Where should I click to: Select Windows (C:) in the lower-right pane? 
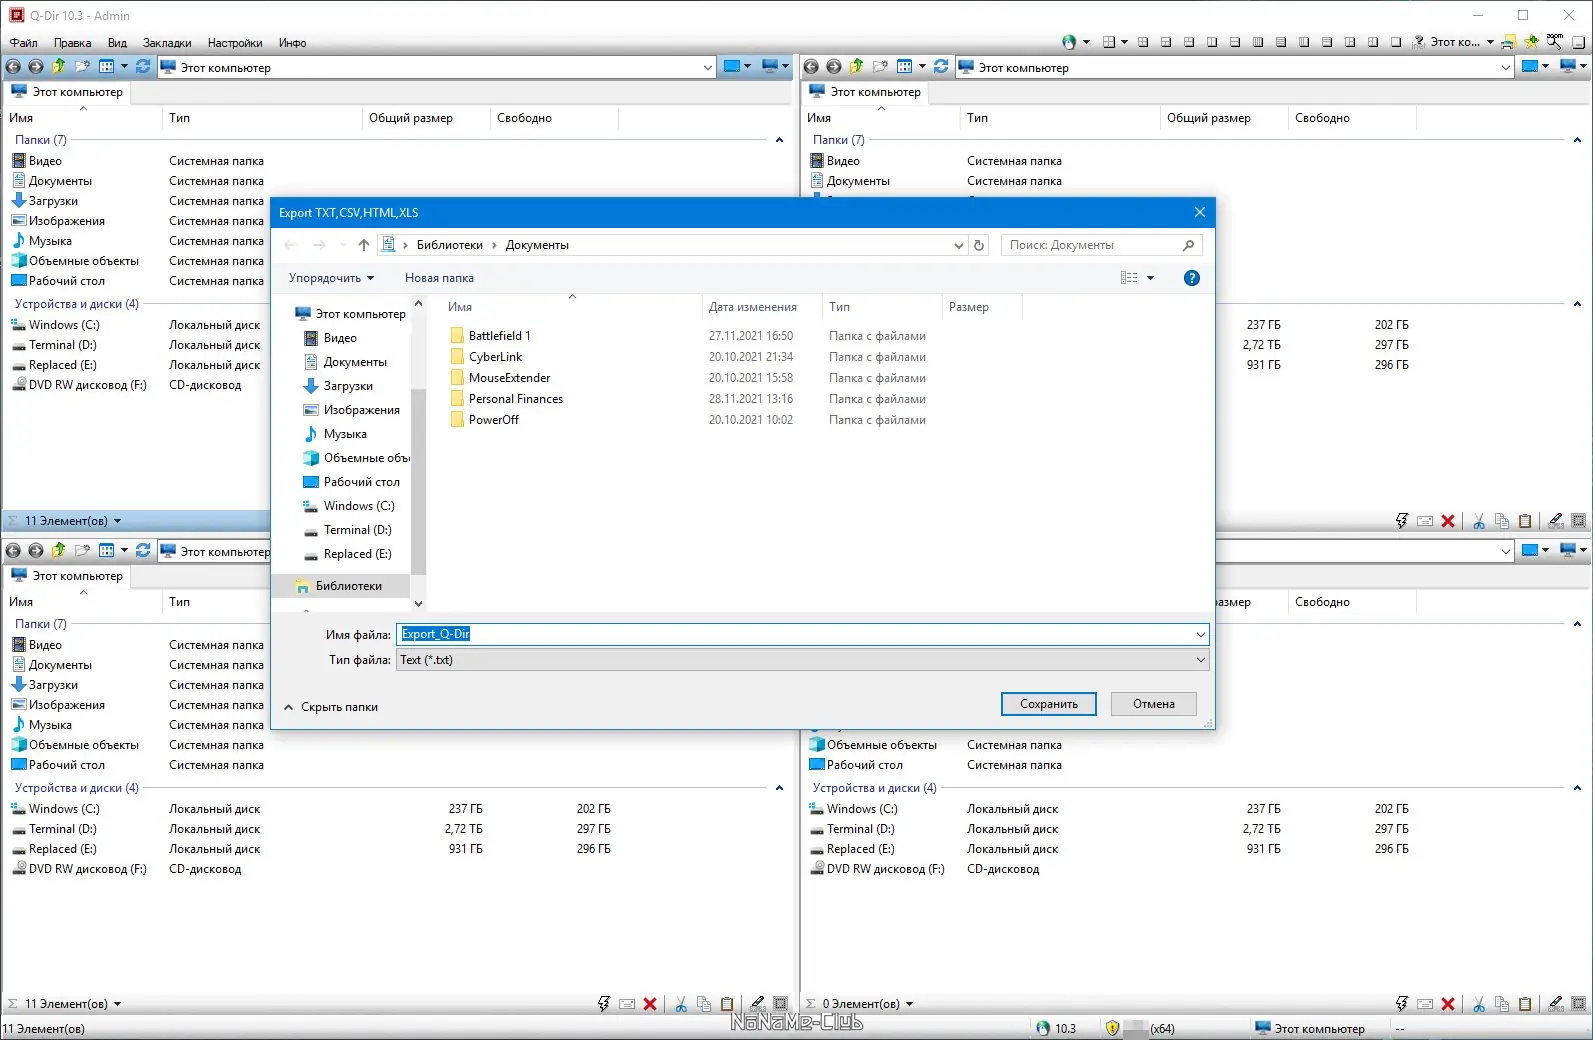click(862, 809)
